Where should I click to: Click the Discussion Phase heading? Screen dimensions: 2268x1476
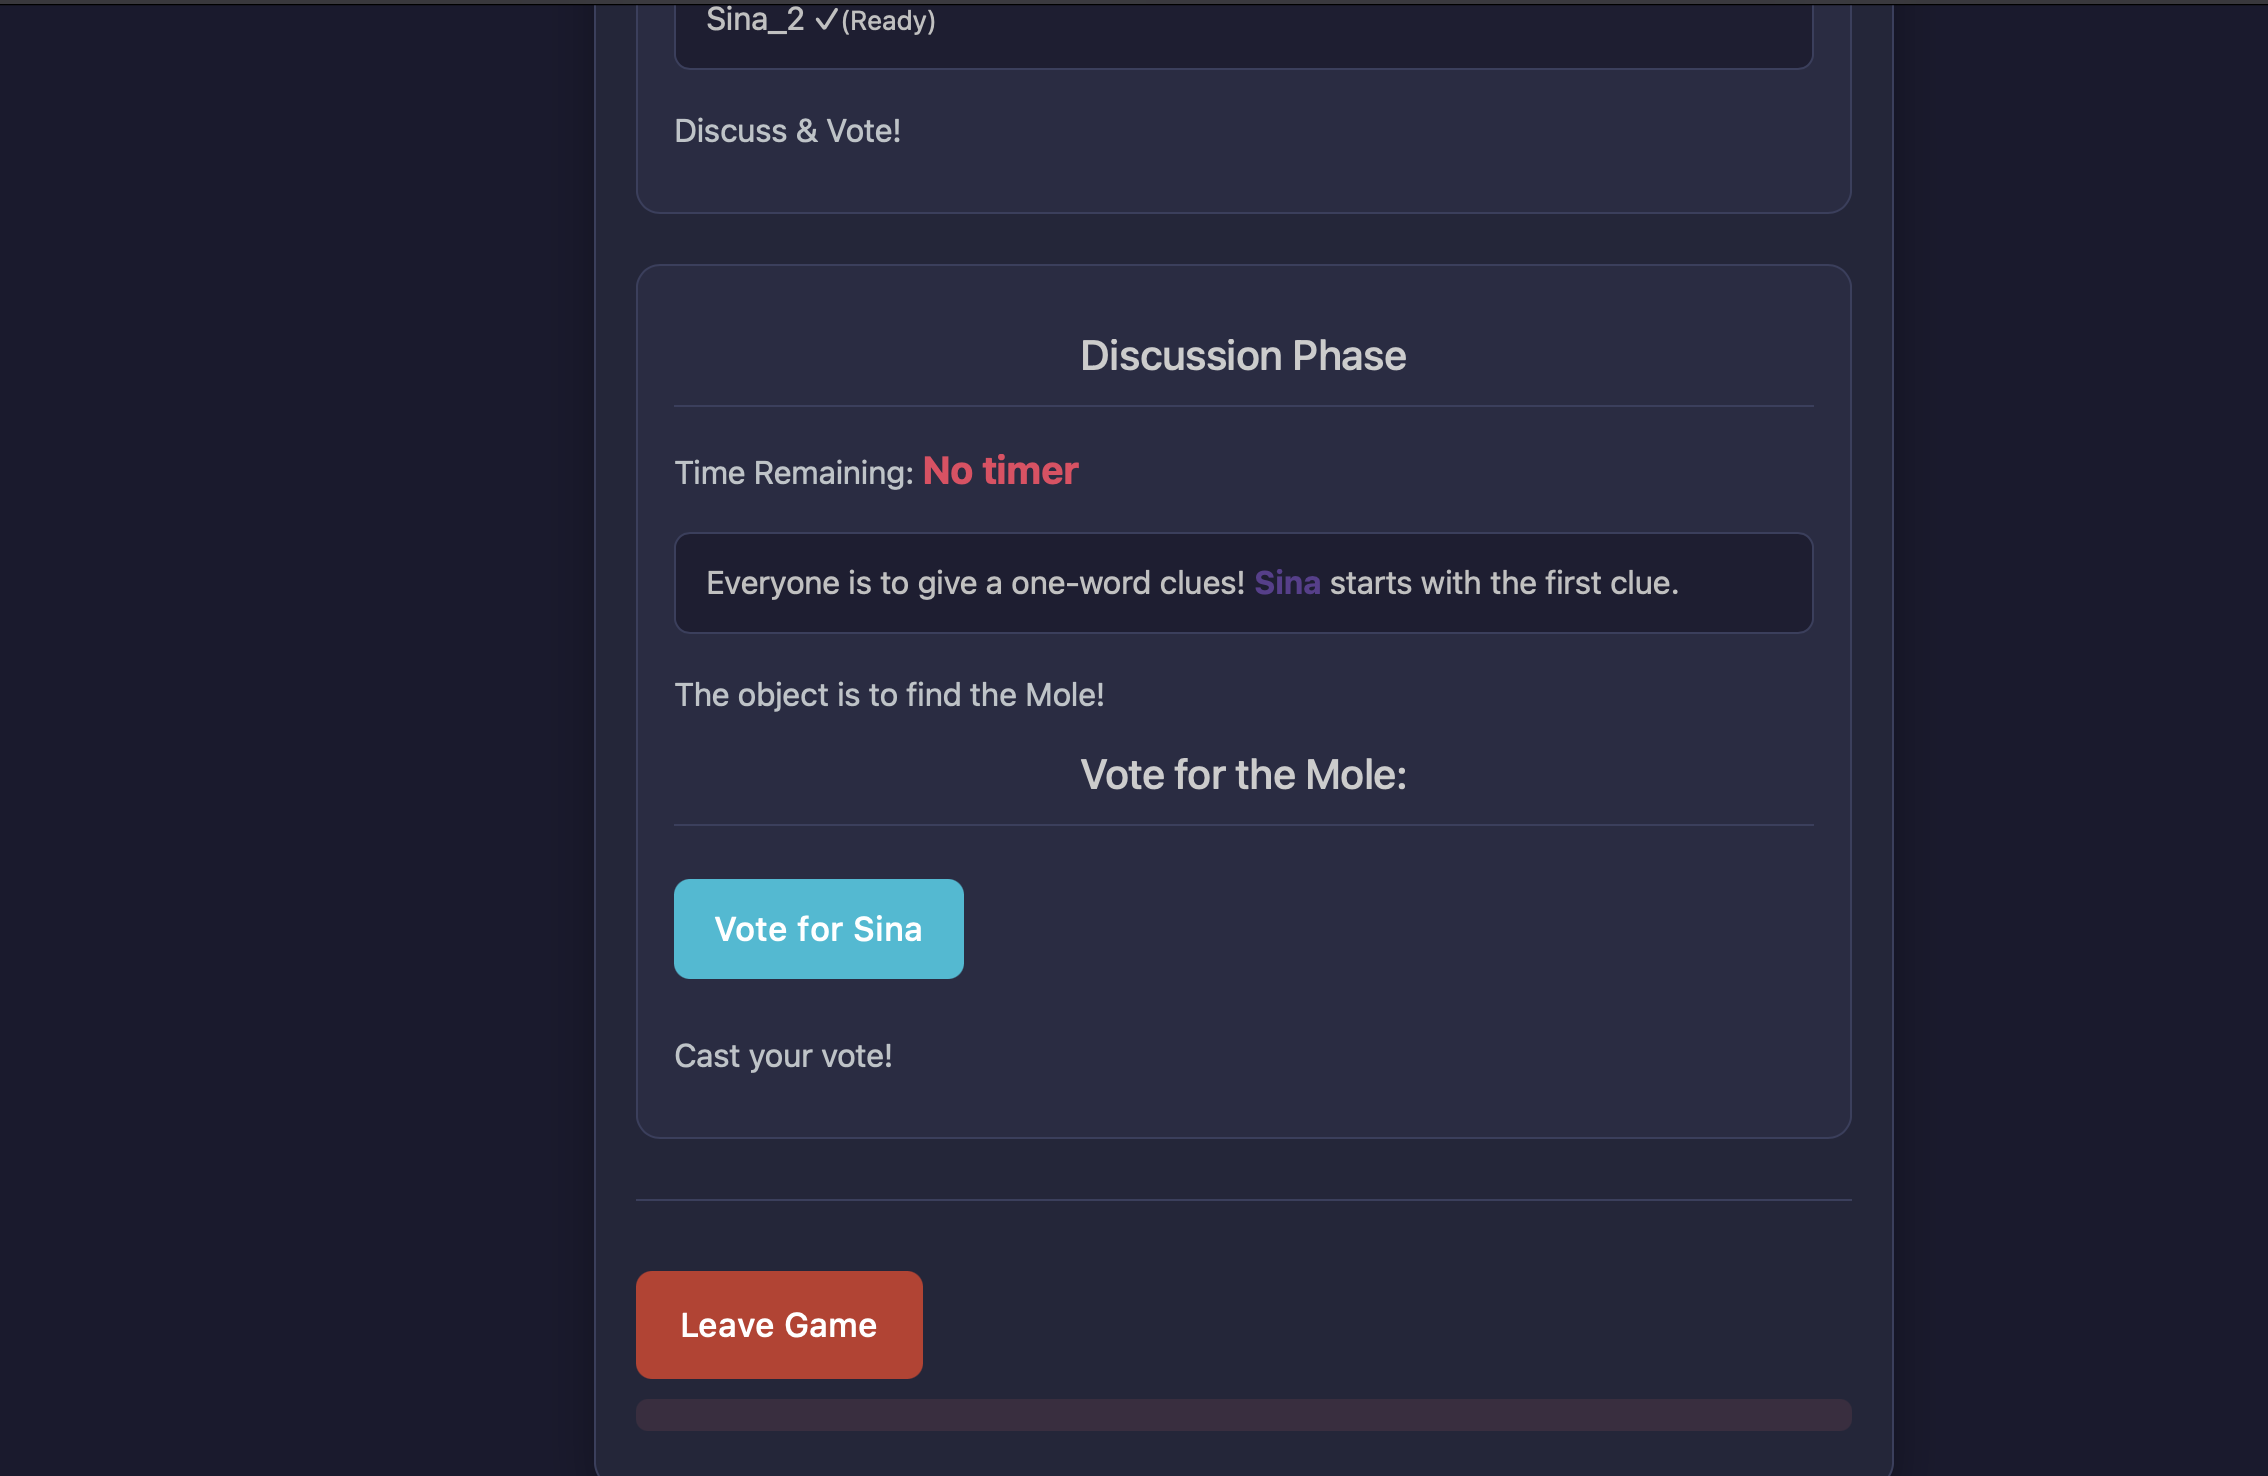coord(1243,356)
